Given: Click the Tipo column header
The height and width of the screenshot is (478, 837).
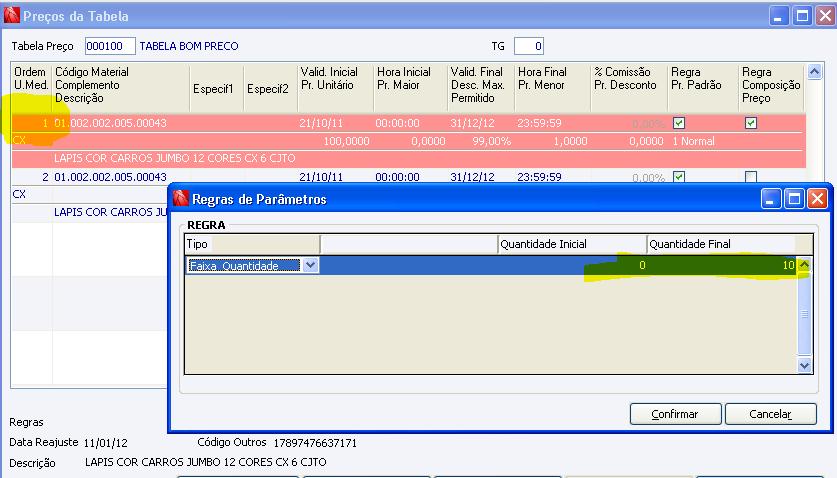Looking at the screenshot, I should tap(252, 244).
